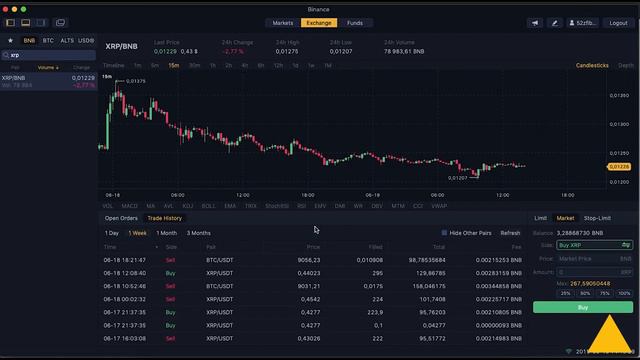Screen dimensions: 640x360
Task: Click the green Buy button
Action: pos(583,307)
